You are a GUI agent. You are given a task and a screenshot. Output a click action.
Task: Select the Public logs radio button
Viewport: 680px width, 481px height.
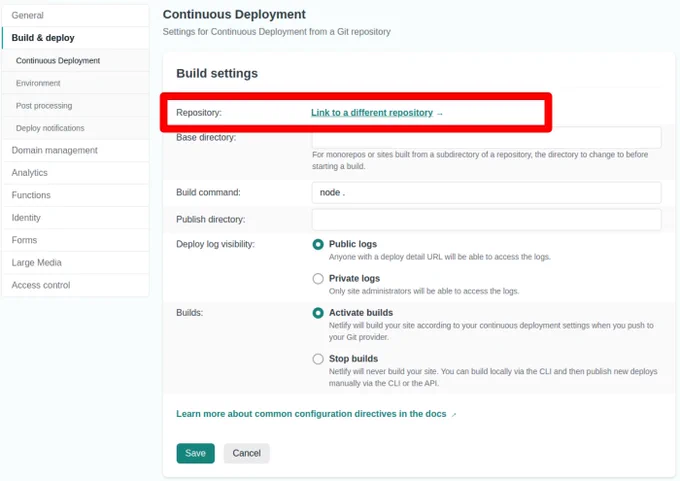318,245
